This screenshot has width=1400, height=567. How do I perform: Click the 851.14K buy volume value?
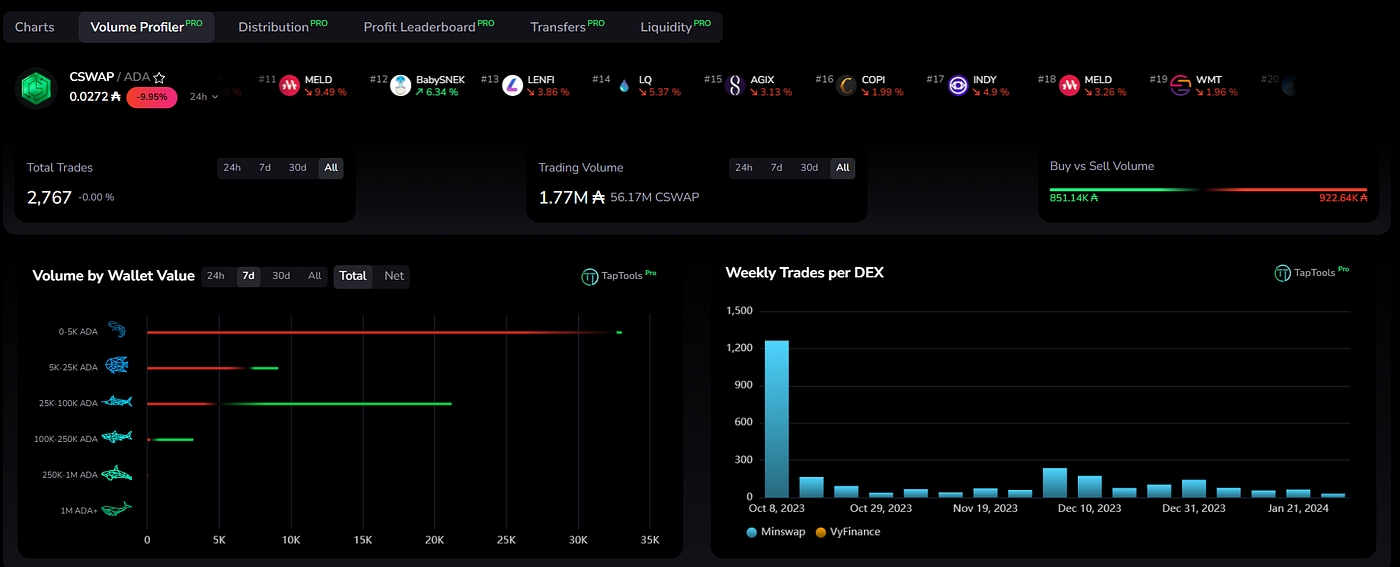[1074, 198]
